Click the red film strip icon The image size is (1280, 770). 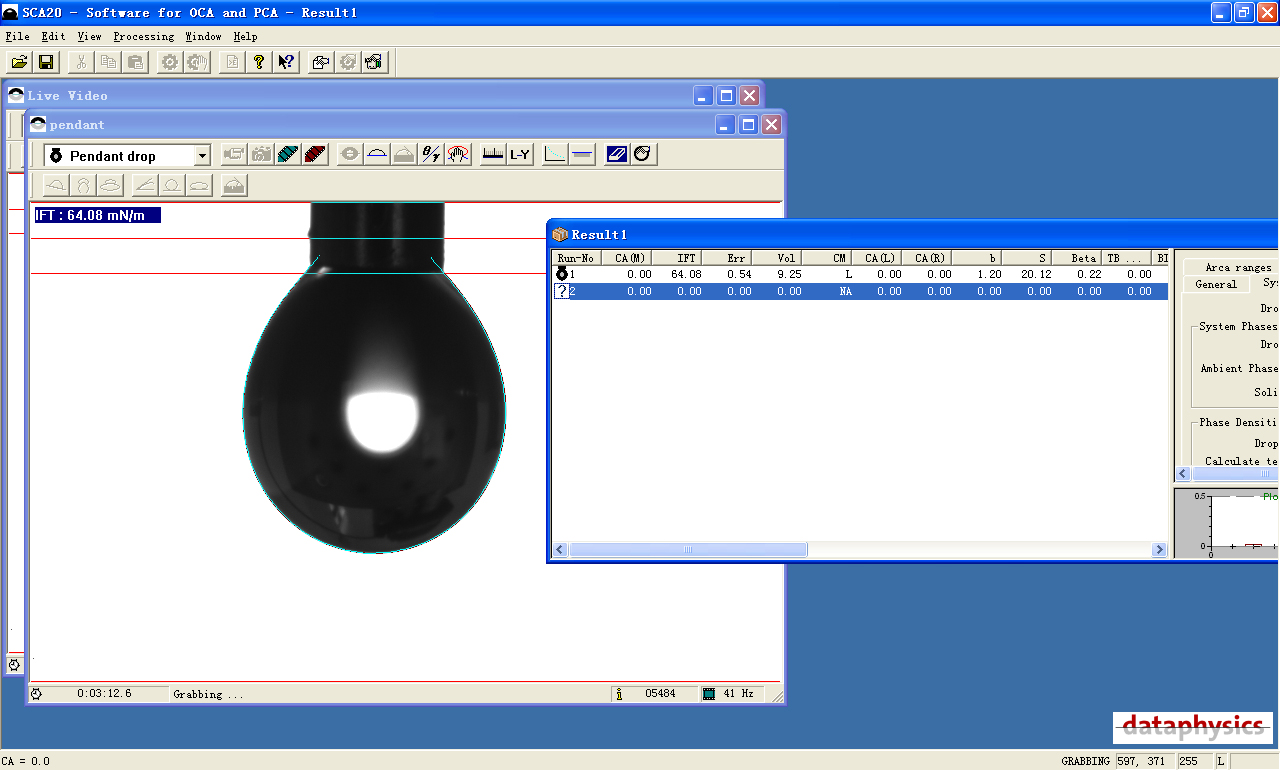click(315, 154)
